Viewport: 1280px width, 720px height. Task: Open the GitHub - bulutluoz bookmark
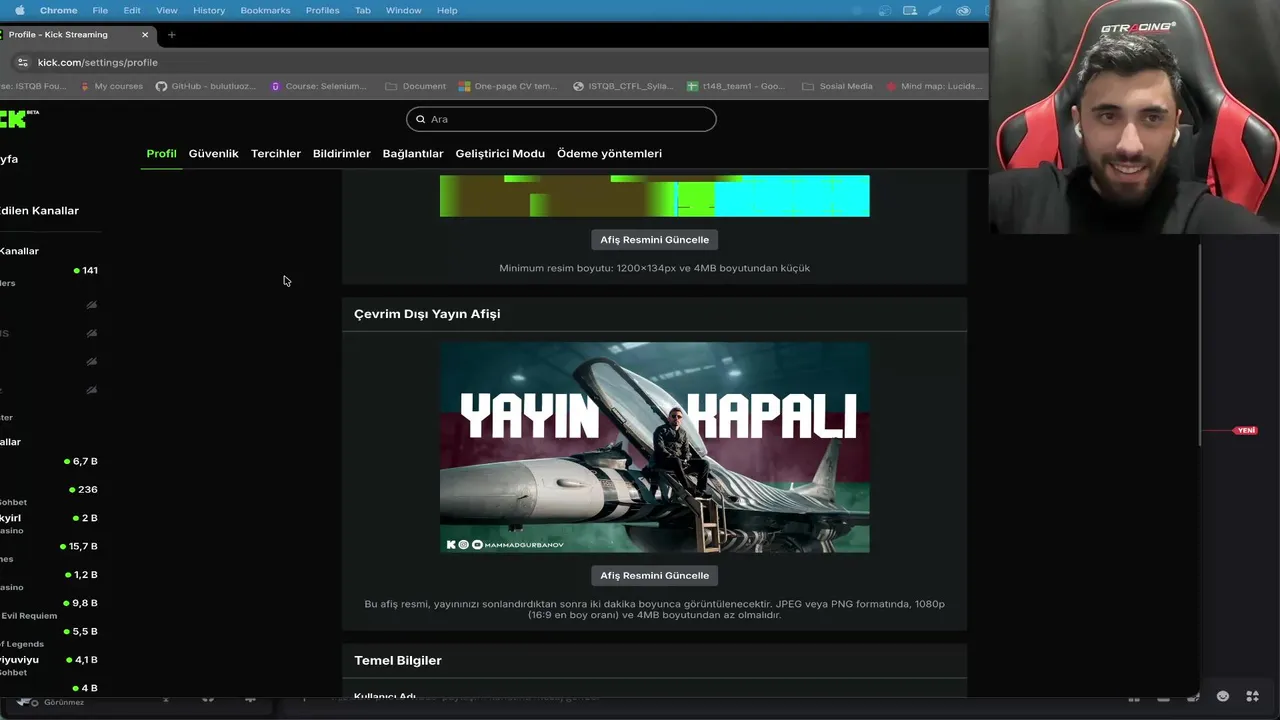click(x=204, y=86)
